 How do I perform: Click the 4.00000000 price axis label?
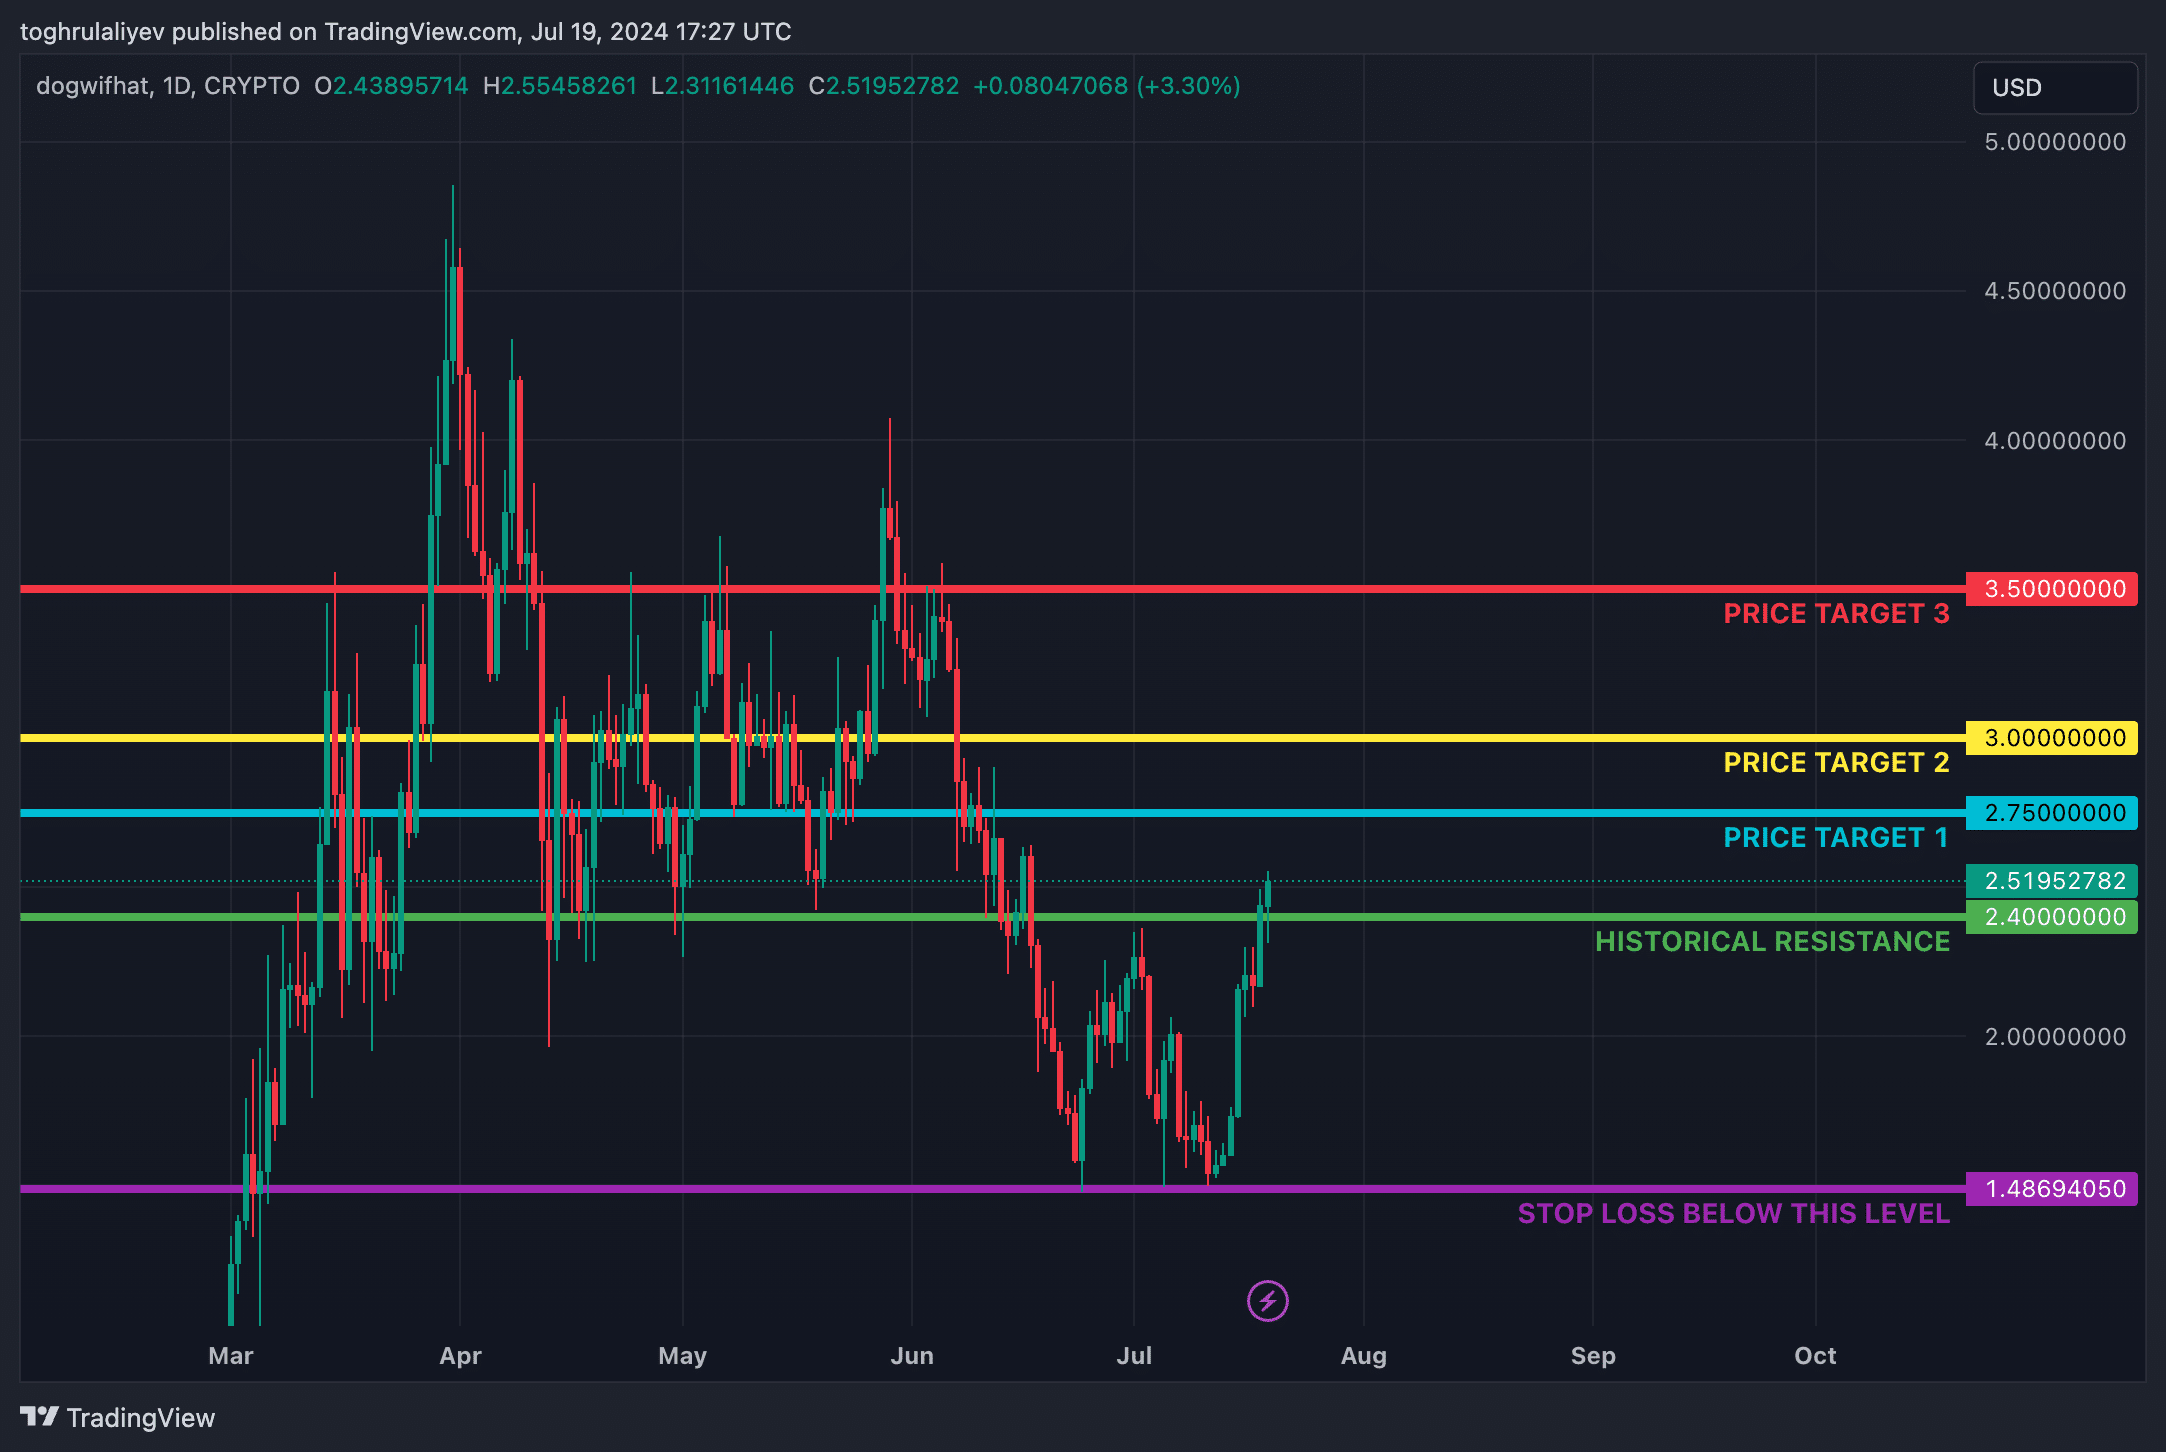coord(2055,441)
